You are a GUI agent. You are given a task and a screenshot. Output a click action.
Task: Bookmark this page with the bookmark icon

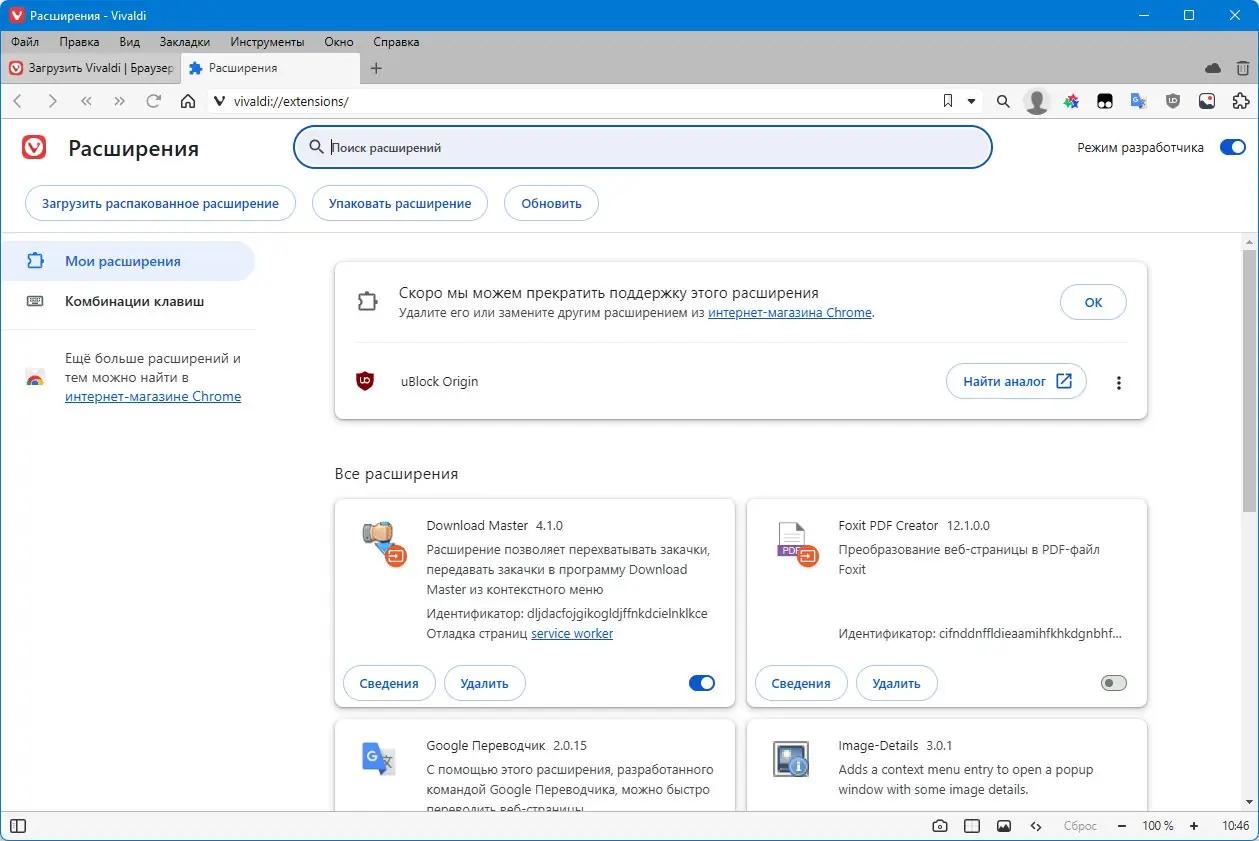[x=948, y=101]
